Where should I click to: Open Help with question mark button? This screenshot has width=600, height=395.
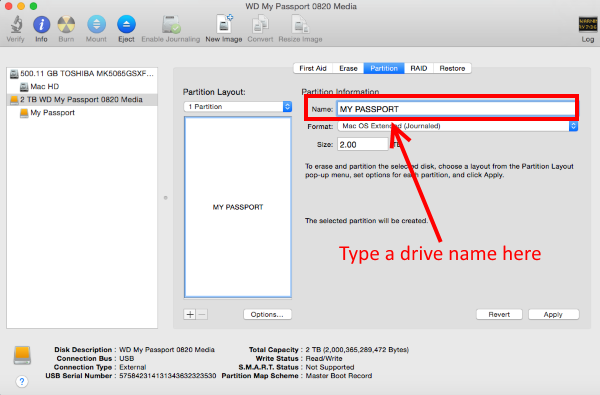(x=22, y=381)
